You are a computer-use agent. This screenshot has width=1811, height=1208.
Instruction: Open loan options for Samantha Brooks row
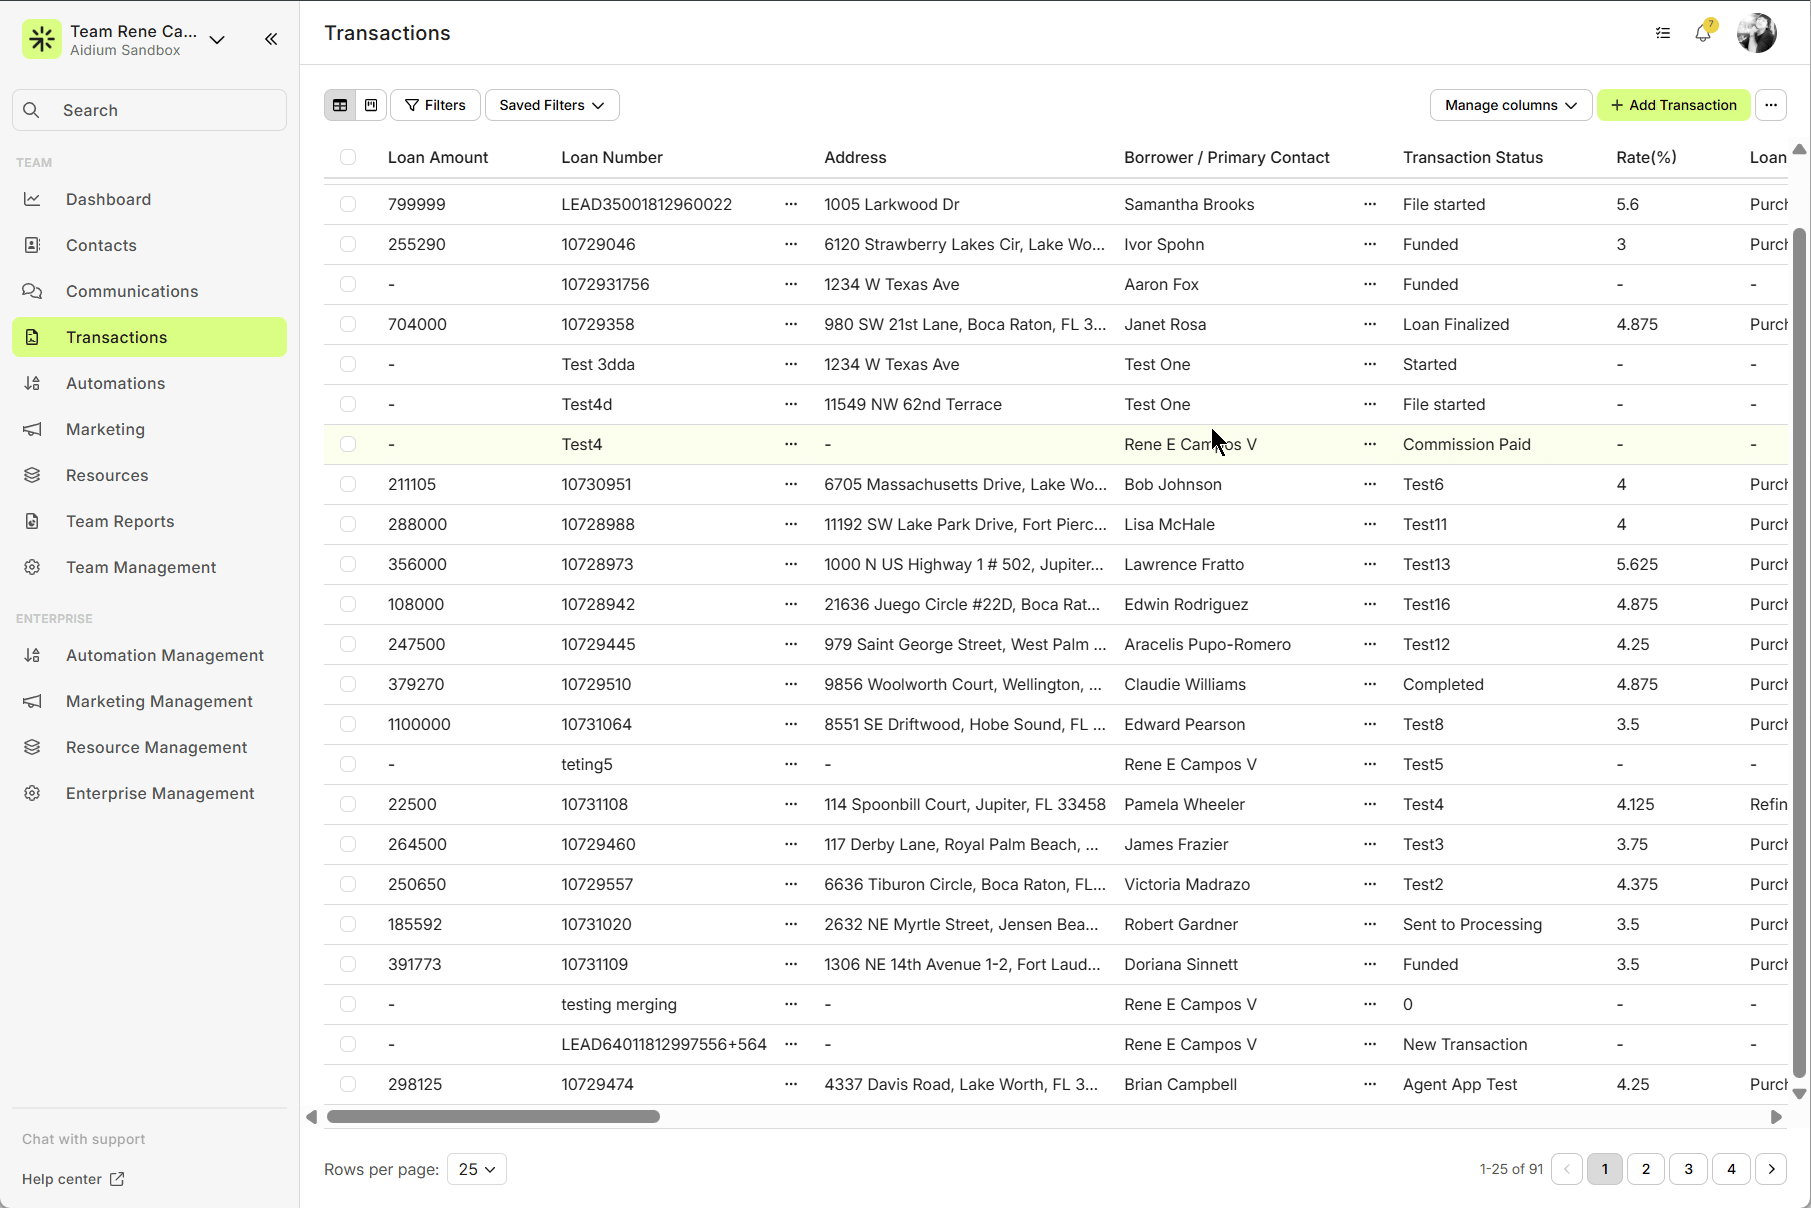click(x=791, y=204)
